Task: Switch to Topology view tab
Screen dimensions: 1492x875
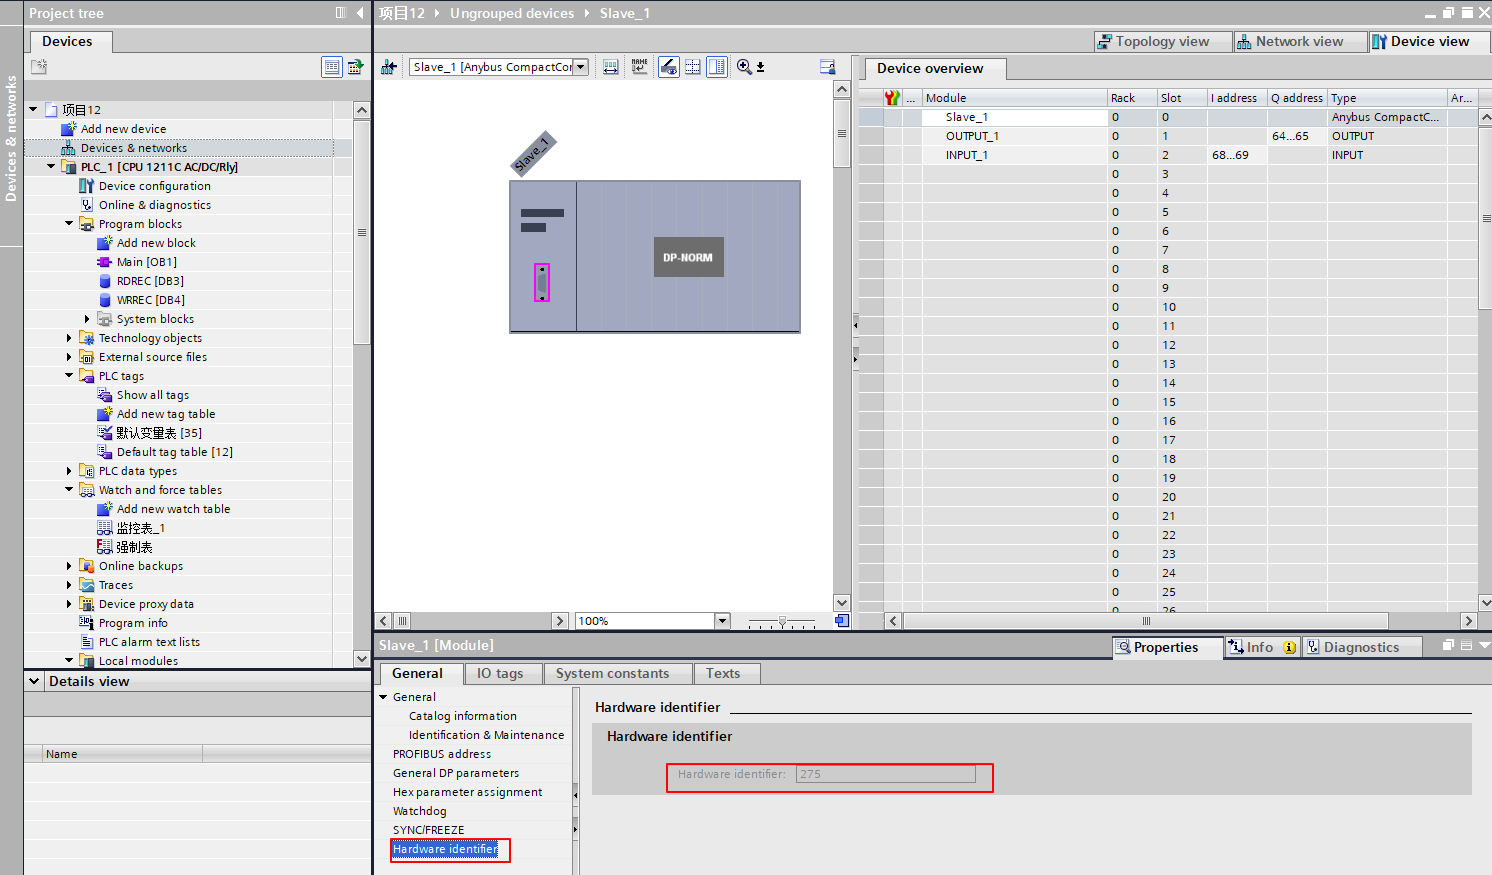Action: (1153, 41)
